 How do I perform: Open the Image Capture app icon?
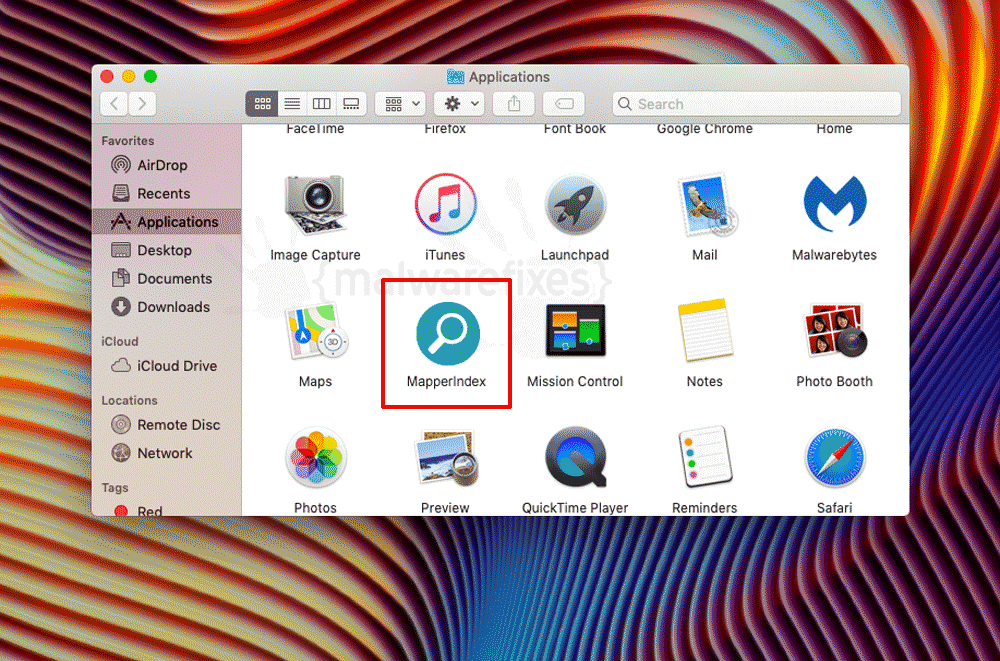point(315,204)
